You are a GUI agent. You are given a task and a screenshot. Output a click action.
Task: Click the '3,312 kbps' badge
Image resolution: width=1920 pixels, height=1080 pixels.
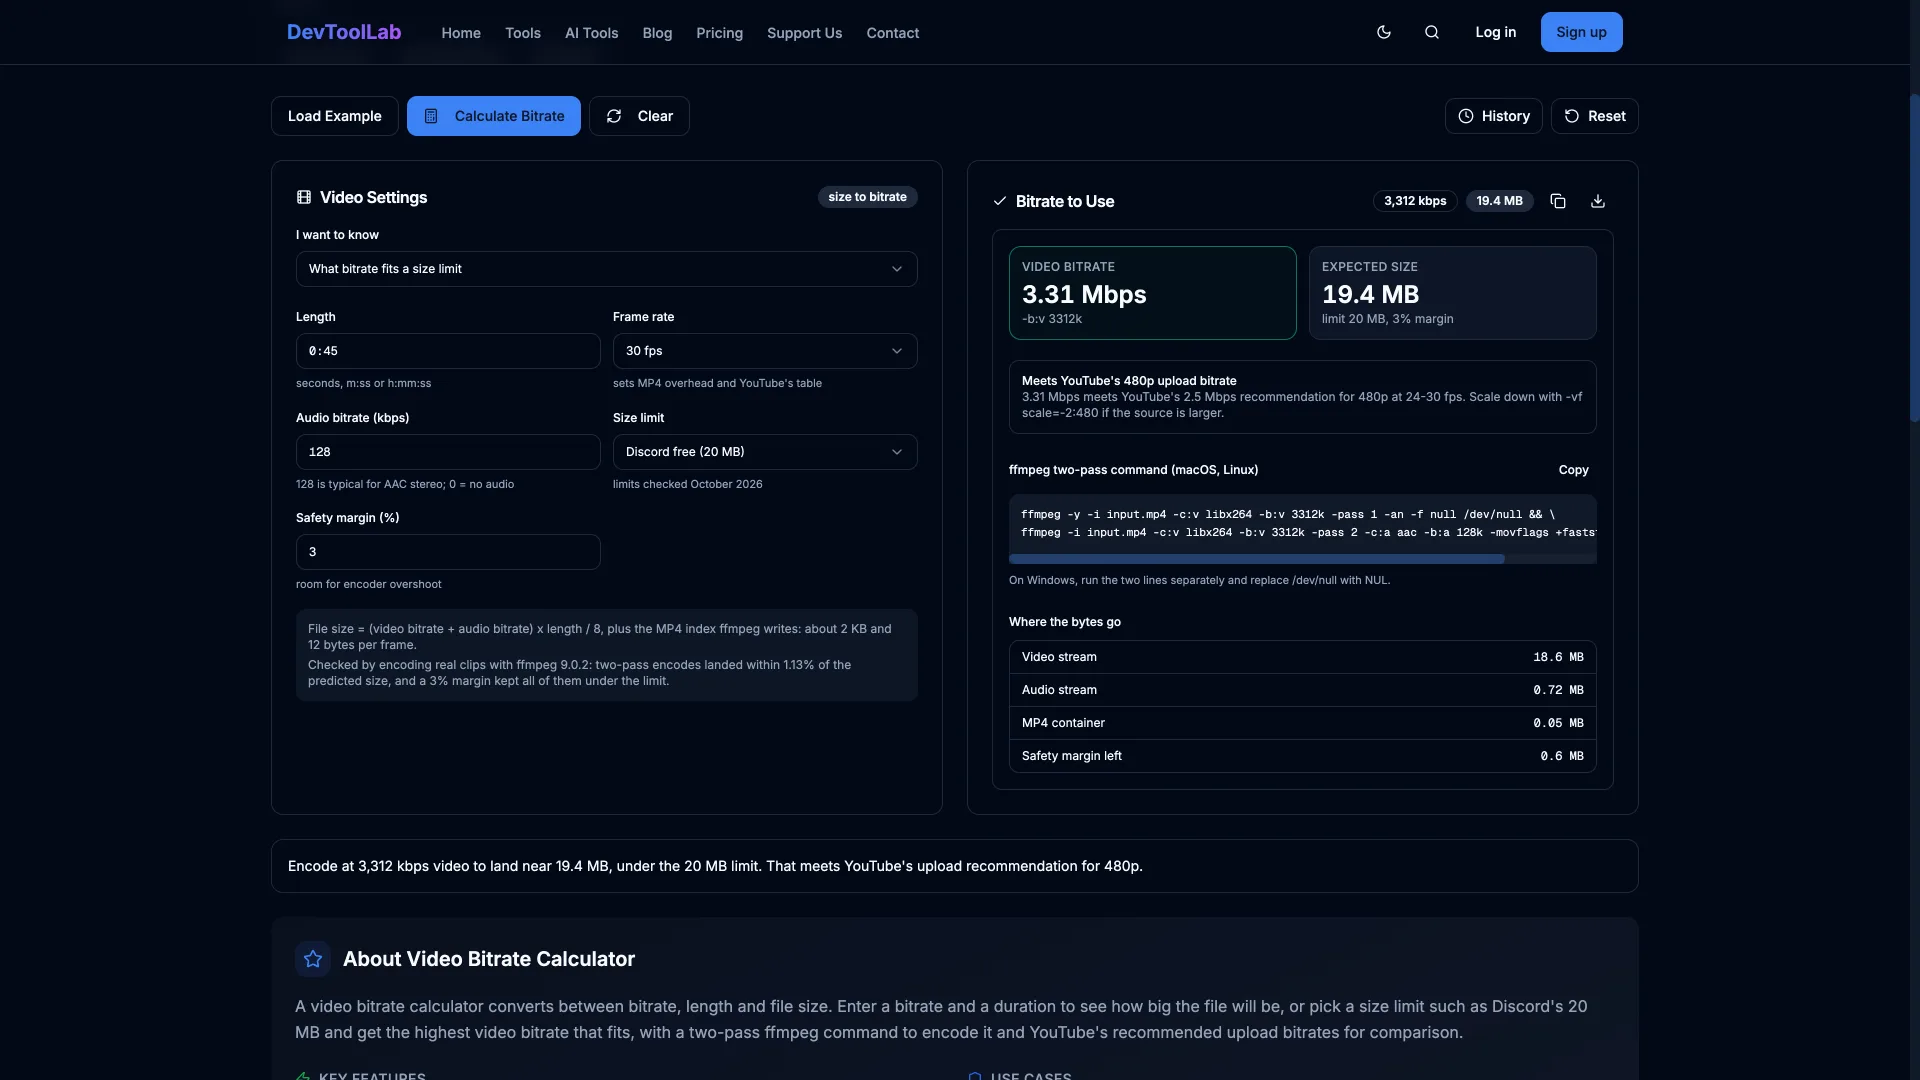[1415, 201]
